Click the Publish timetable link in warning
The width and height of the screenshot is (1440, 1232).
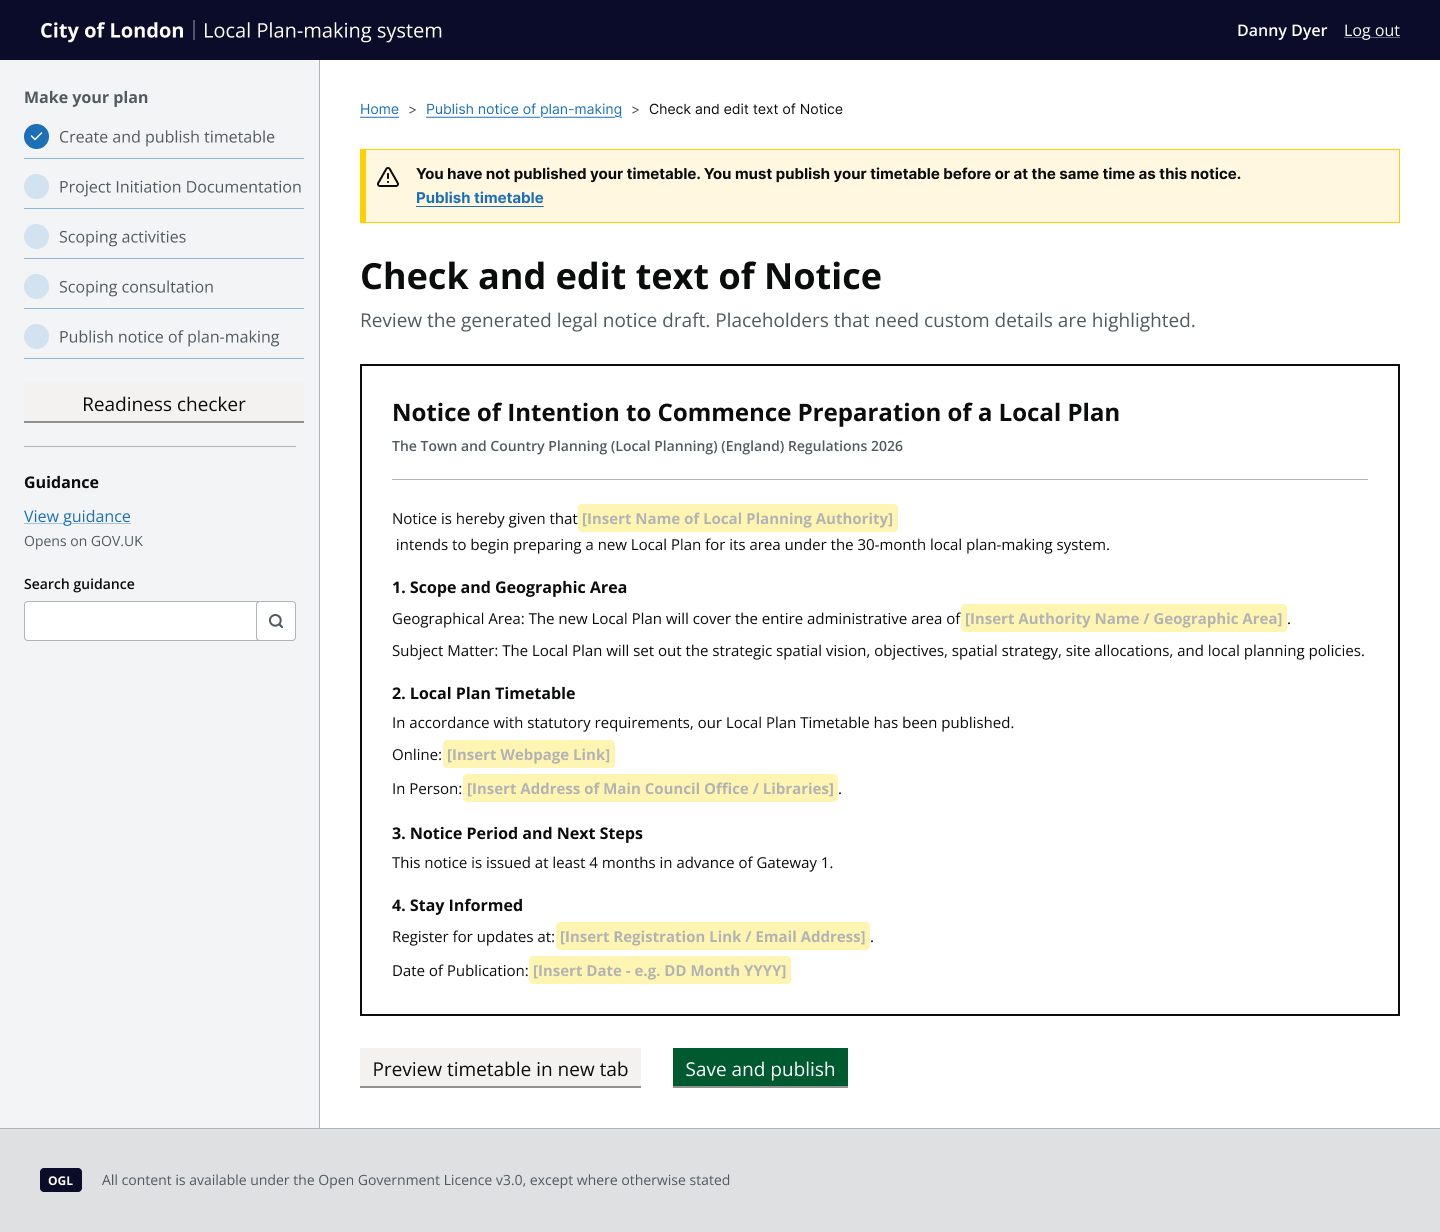(x=479, y=198)
